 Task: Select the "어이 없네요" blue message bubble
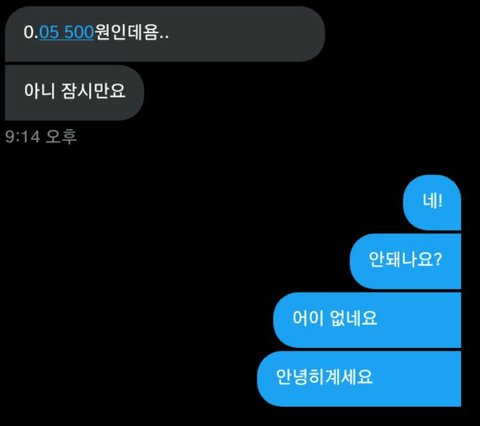367,320
